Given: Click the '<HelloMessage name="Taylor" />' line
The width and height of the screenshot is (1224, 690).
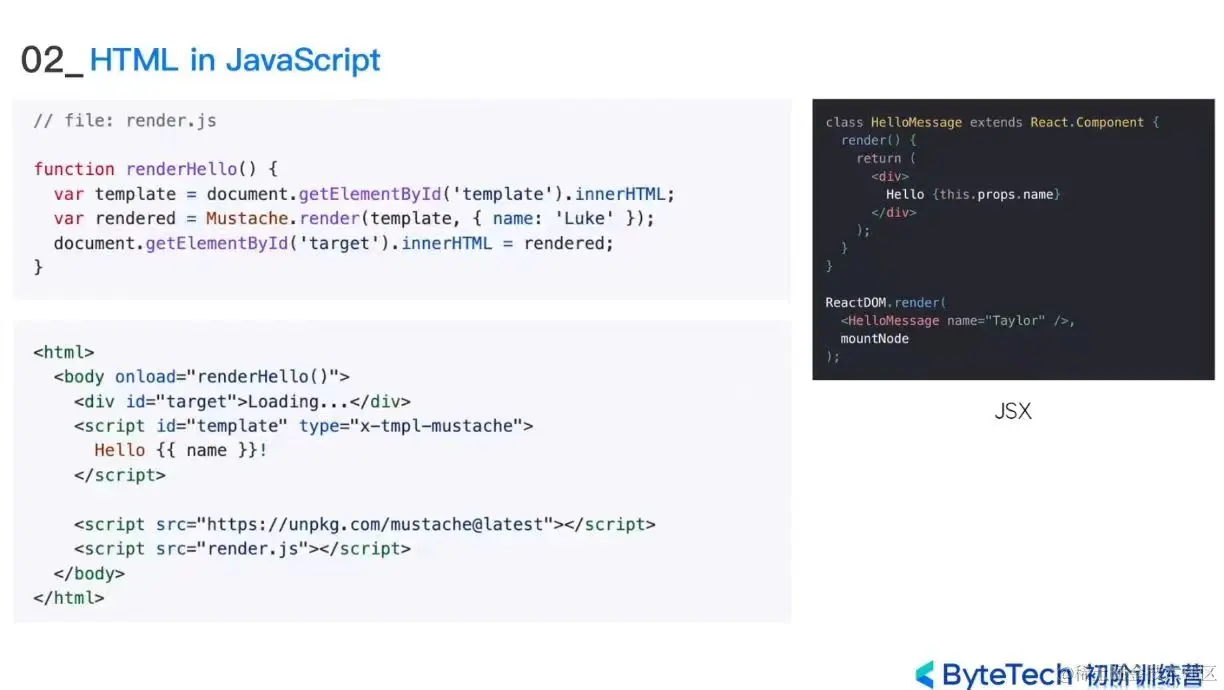Looking at the screenshot, I should click(x=958, y=320).
